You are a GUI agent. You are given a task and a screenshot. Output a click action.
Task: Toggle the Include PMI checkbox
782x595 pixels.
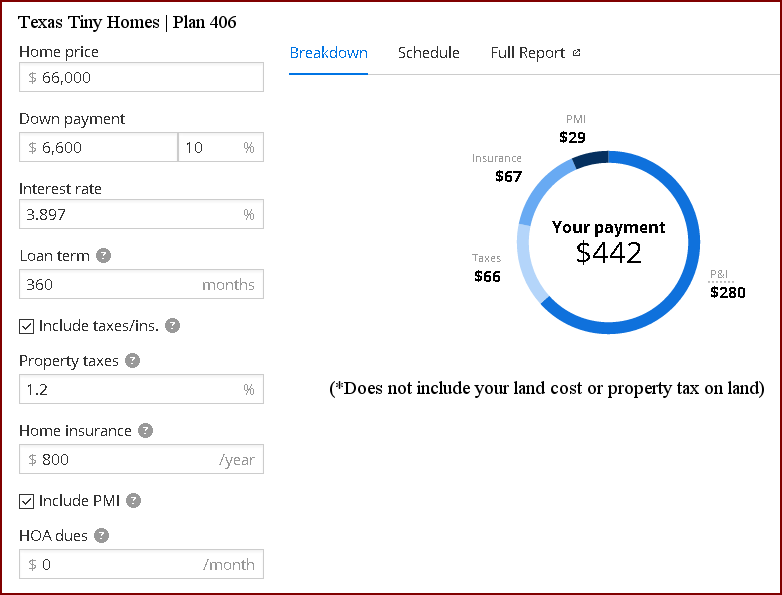click(27, 501)
